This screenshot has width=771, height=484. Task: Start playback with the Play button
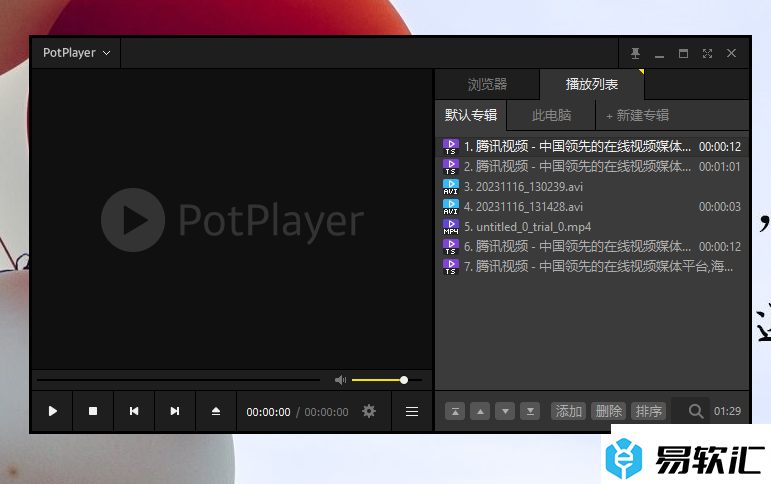tap(53, 411)
